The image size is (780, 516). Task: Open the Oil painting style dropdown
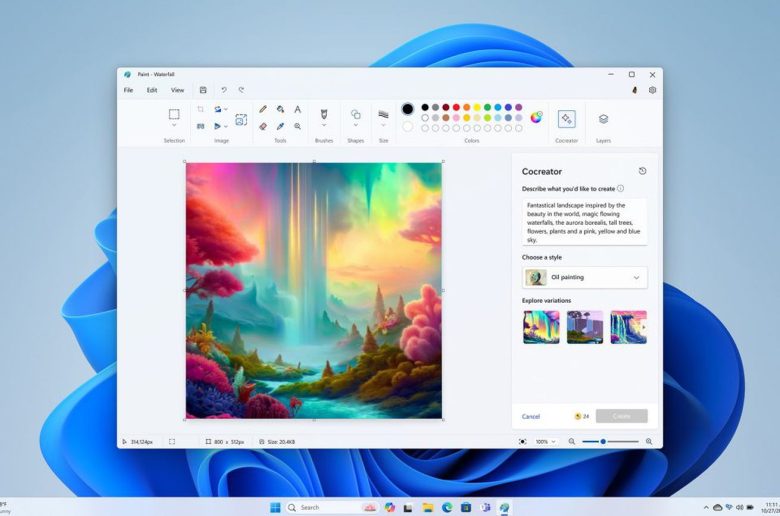pyautogui.click(x=585, y=278)
